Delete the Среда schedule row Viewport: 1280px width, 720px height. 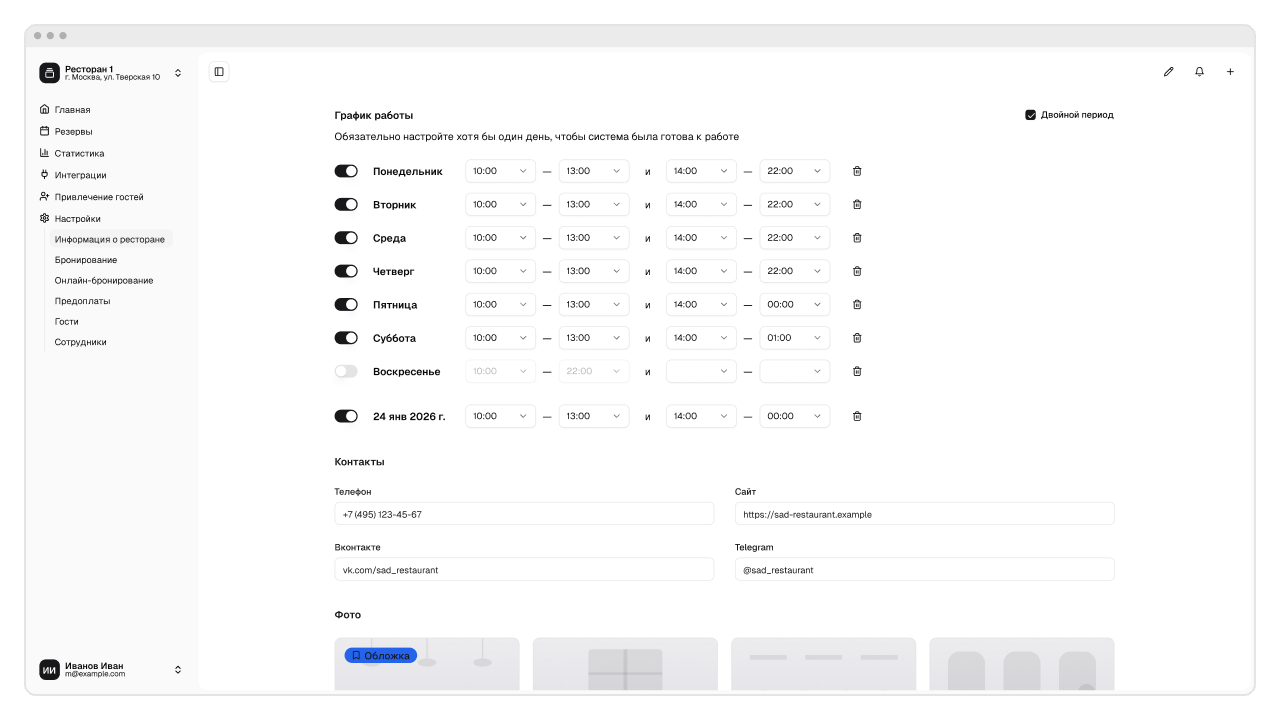pyautogui.click(x=857, y=238)
